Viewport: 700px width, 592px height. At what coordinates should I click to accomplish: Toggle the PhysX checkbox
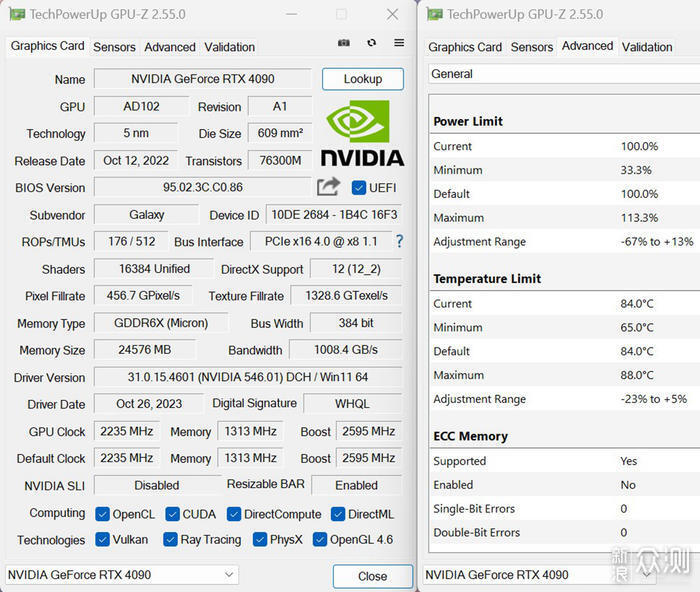[x=260, y=540]
